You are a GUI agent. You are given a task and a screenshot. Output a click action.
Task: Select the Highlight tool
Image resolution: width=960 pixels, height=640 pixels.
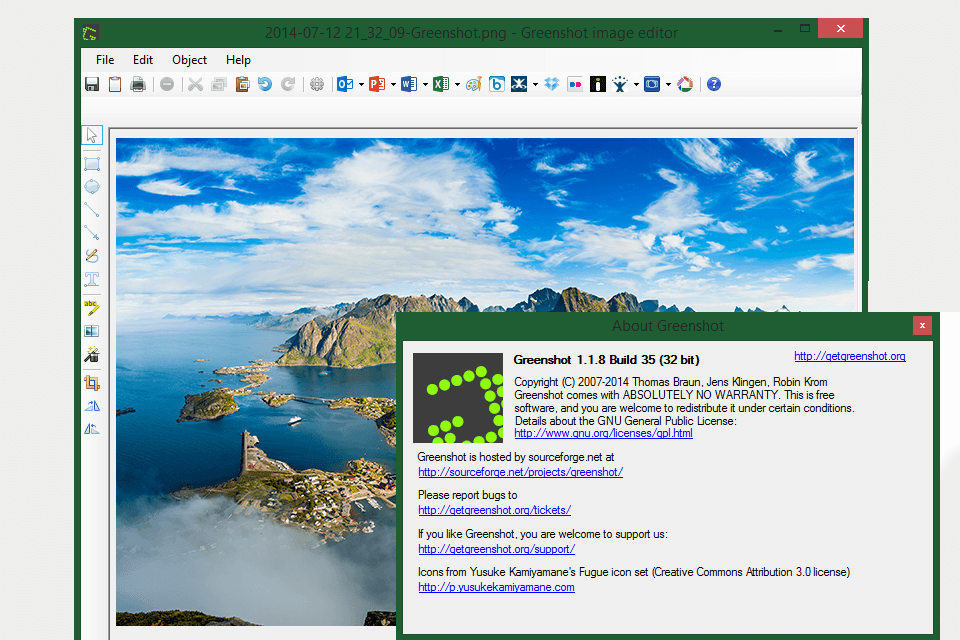click(x=92, y=307)
